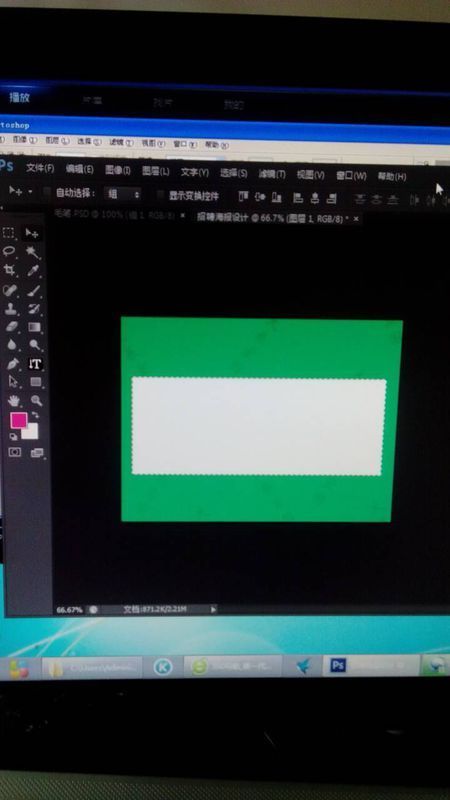Open the 视图(V) menu
Image resolution: width=450 pixels, height=800 pixels.
(x=311, y=175)
